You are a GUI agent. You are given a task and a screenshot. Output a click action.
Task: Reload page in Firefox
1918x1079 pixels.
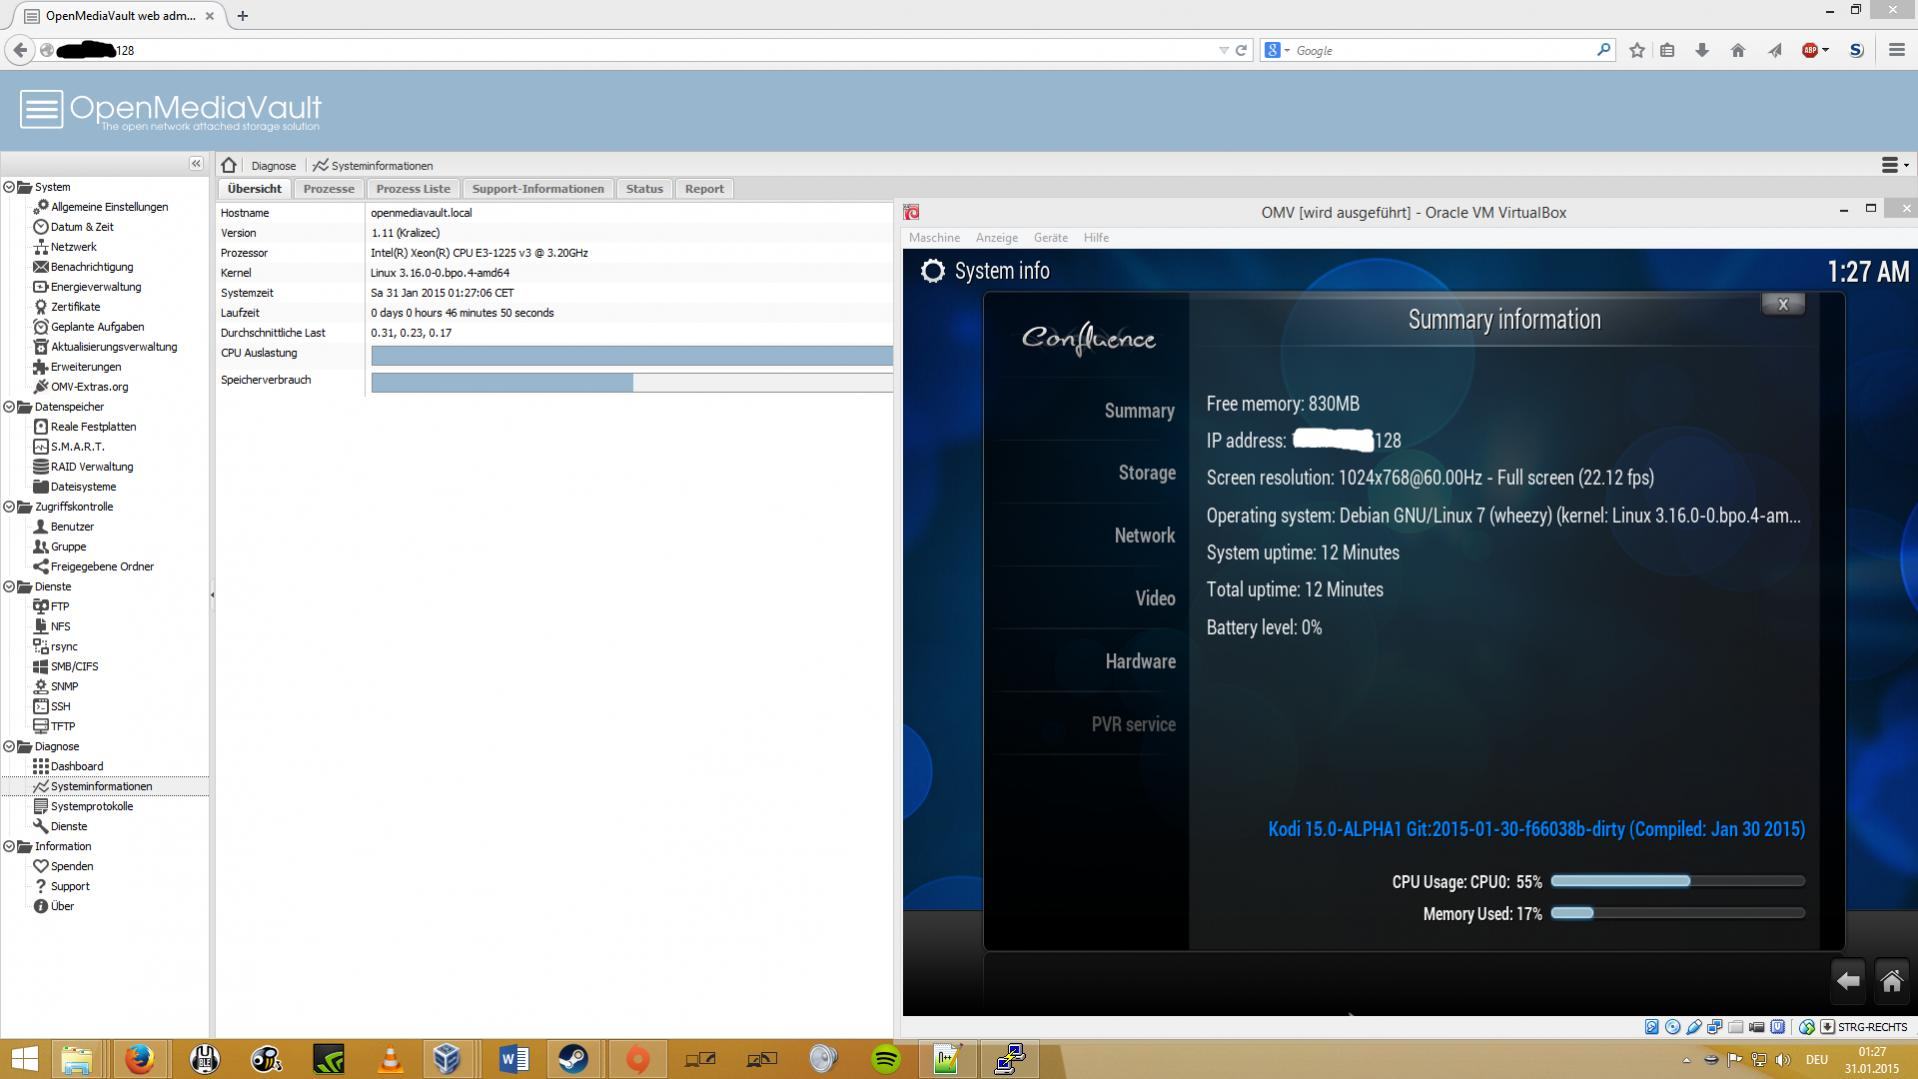(x=1241, y=50)
